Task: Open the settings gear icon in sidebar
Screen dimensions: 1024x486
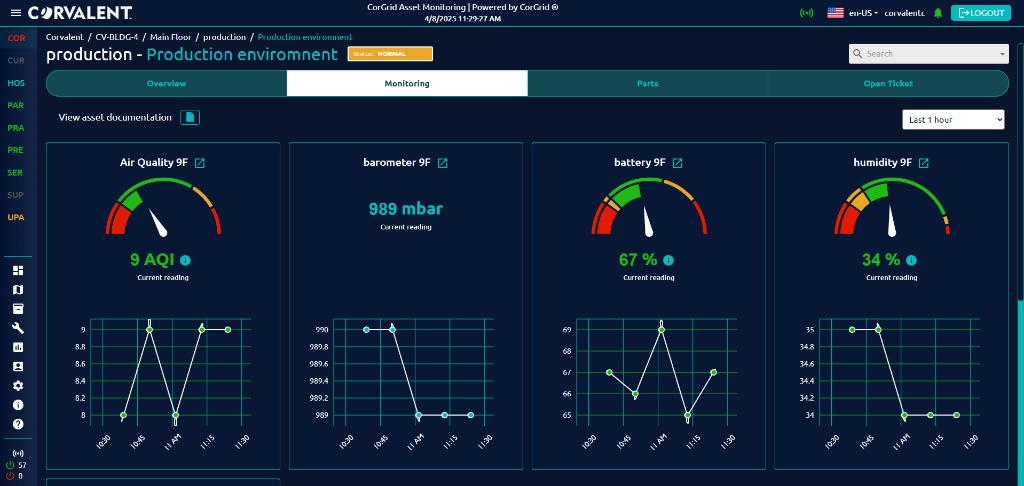Action: point(18,386)
